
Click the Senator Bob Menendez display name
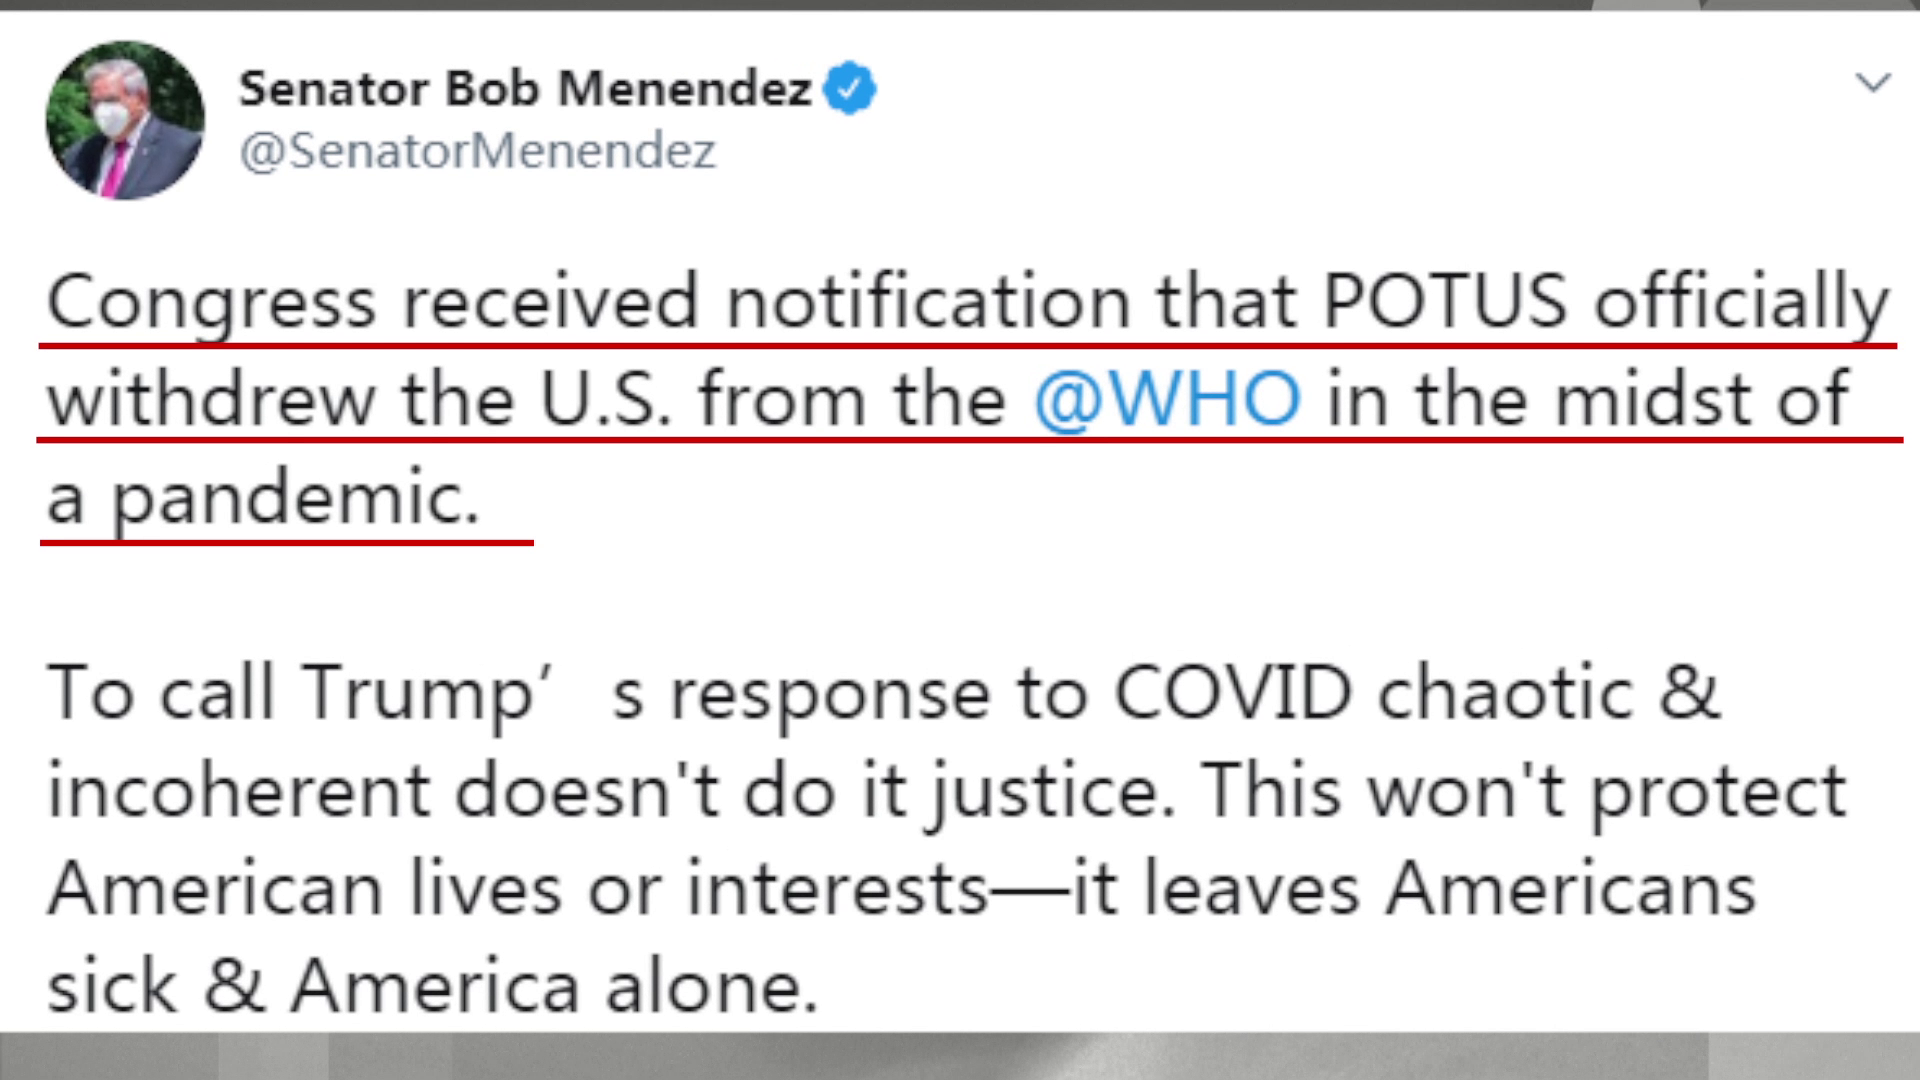point(524,89)
